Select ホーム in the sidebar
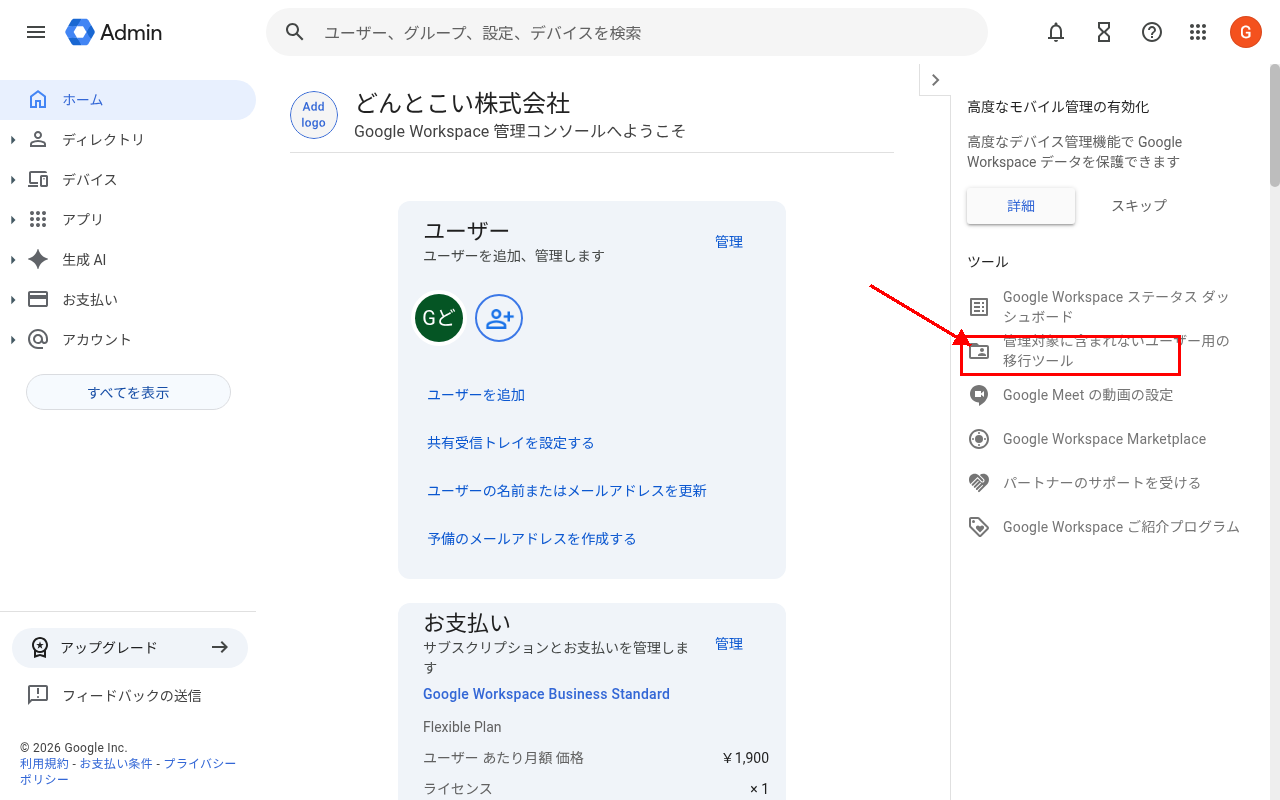 [128, 100]
